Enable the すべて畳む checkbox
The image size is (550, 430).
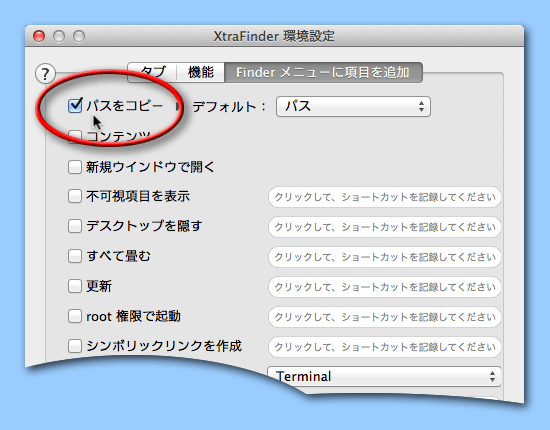(75, 256)
